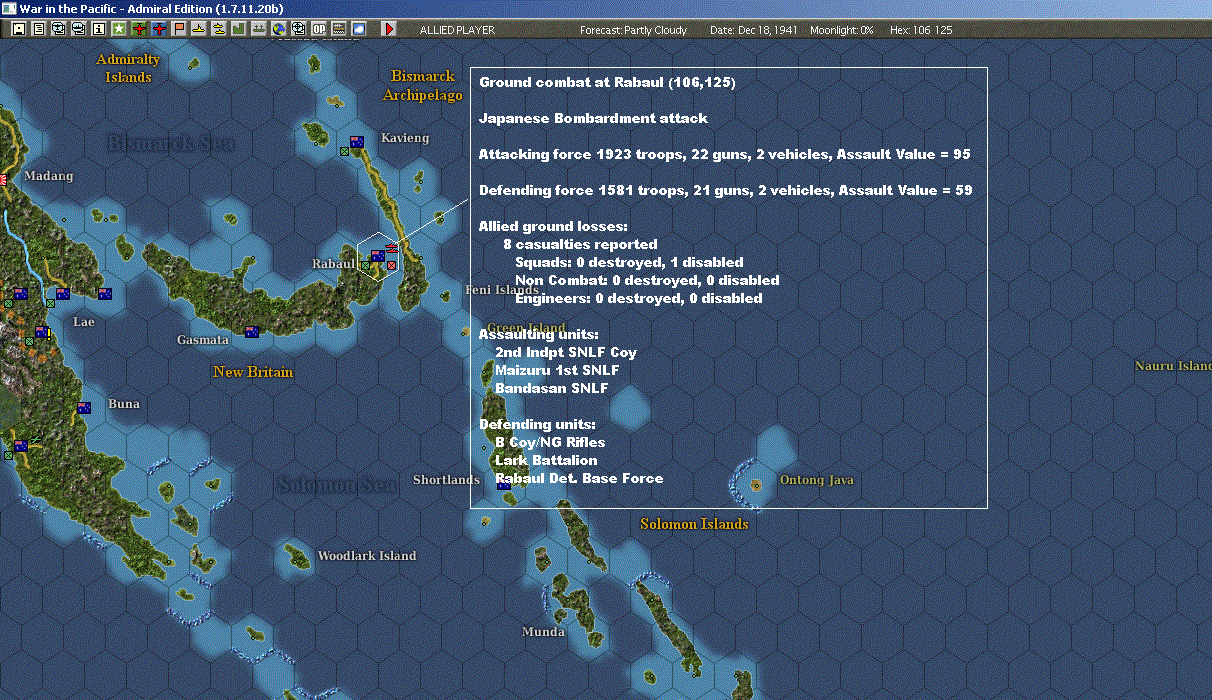Click the Feni Islands label

502,290
